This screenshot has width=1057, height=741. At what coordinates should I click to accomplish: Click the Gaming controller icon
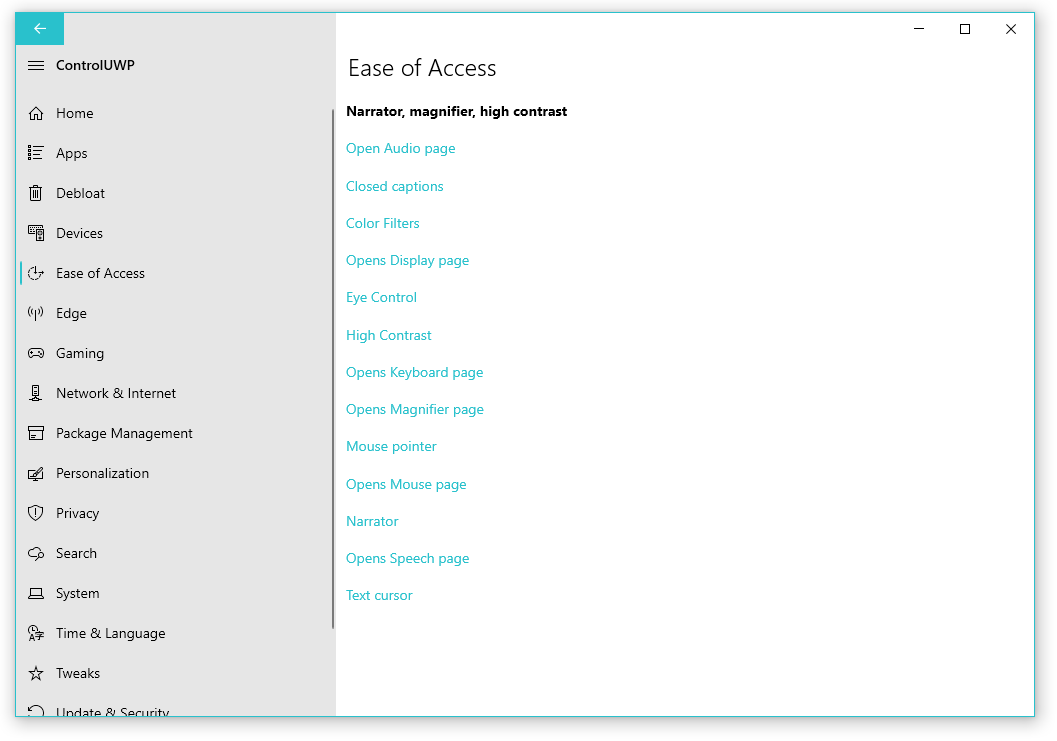[x=36, y=353]
